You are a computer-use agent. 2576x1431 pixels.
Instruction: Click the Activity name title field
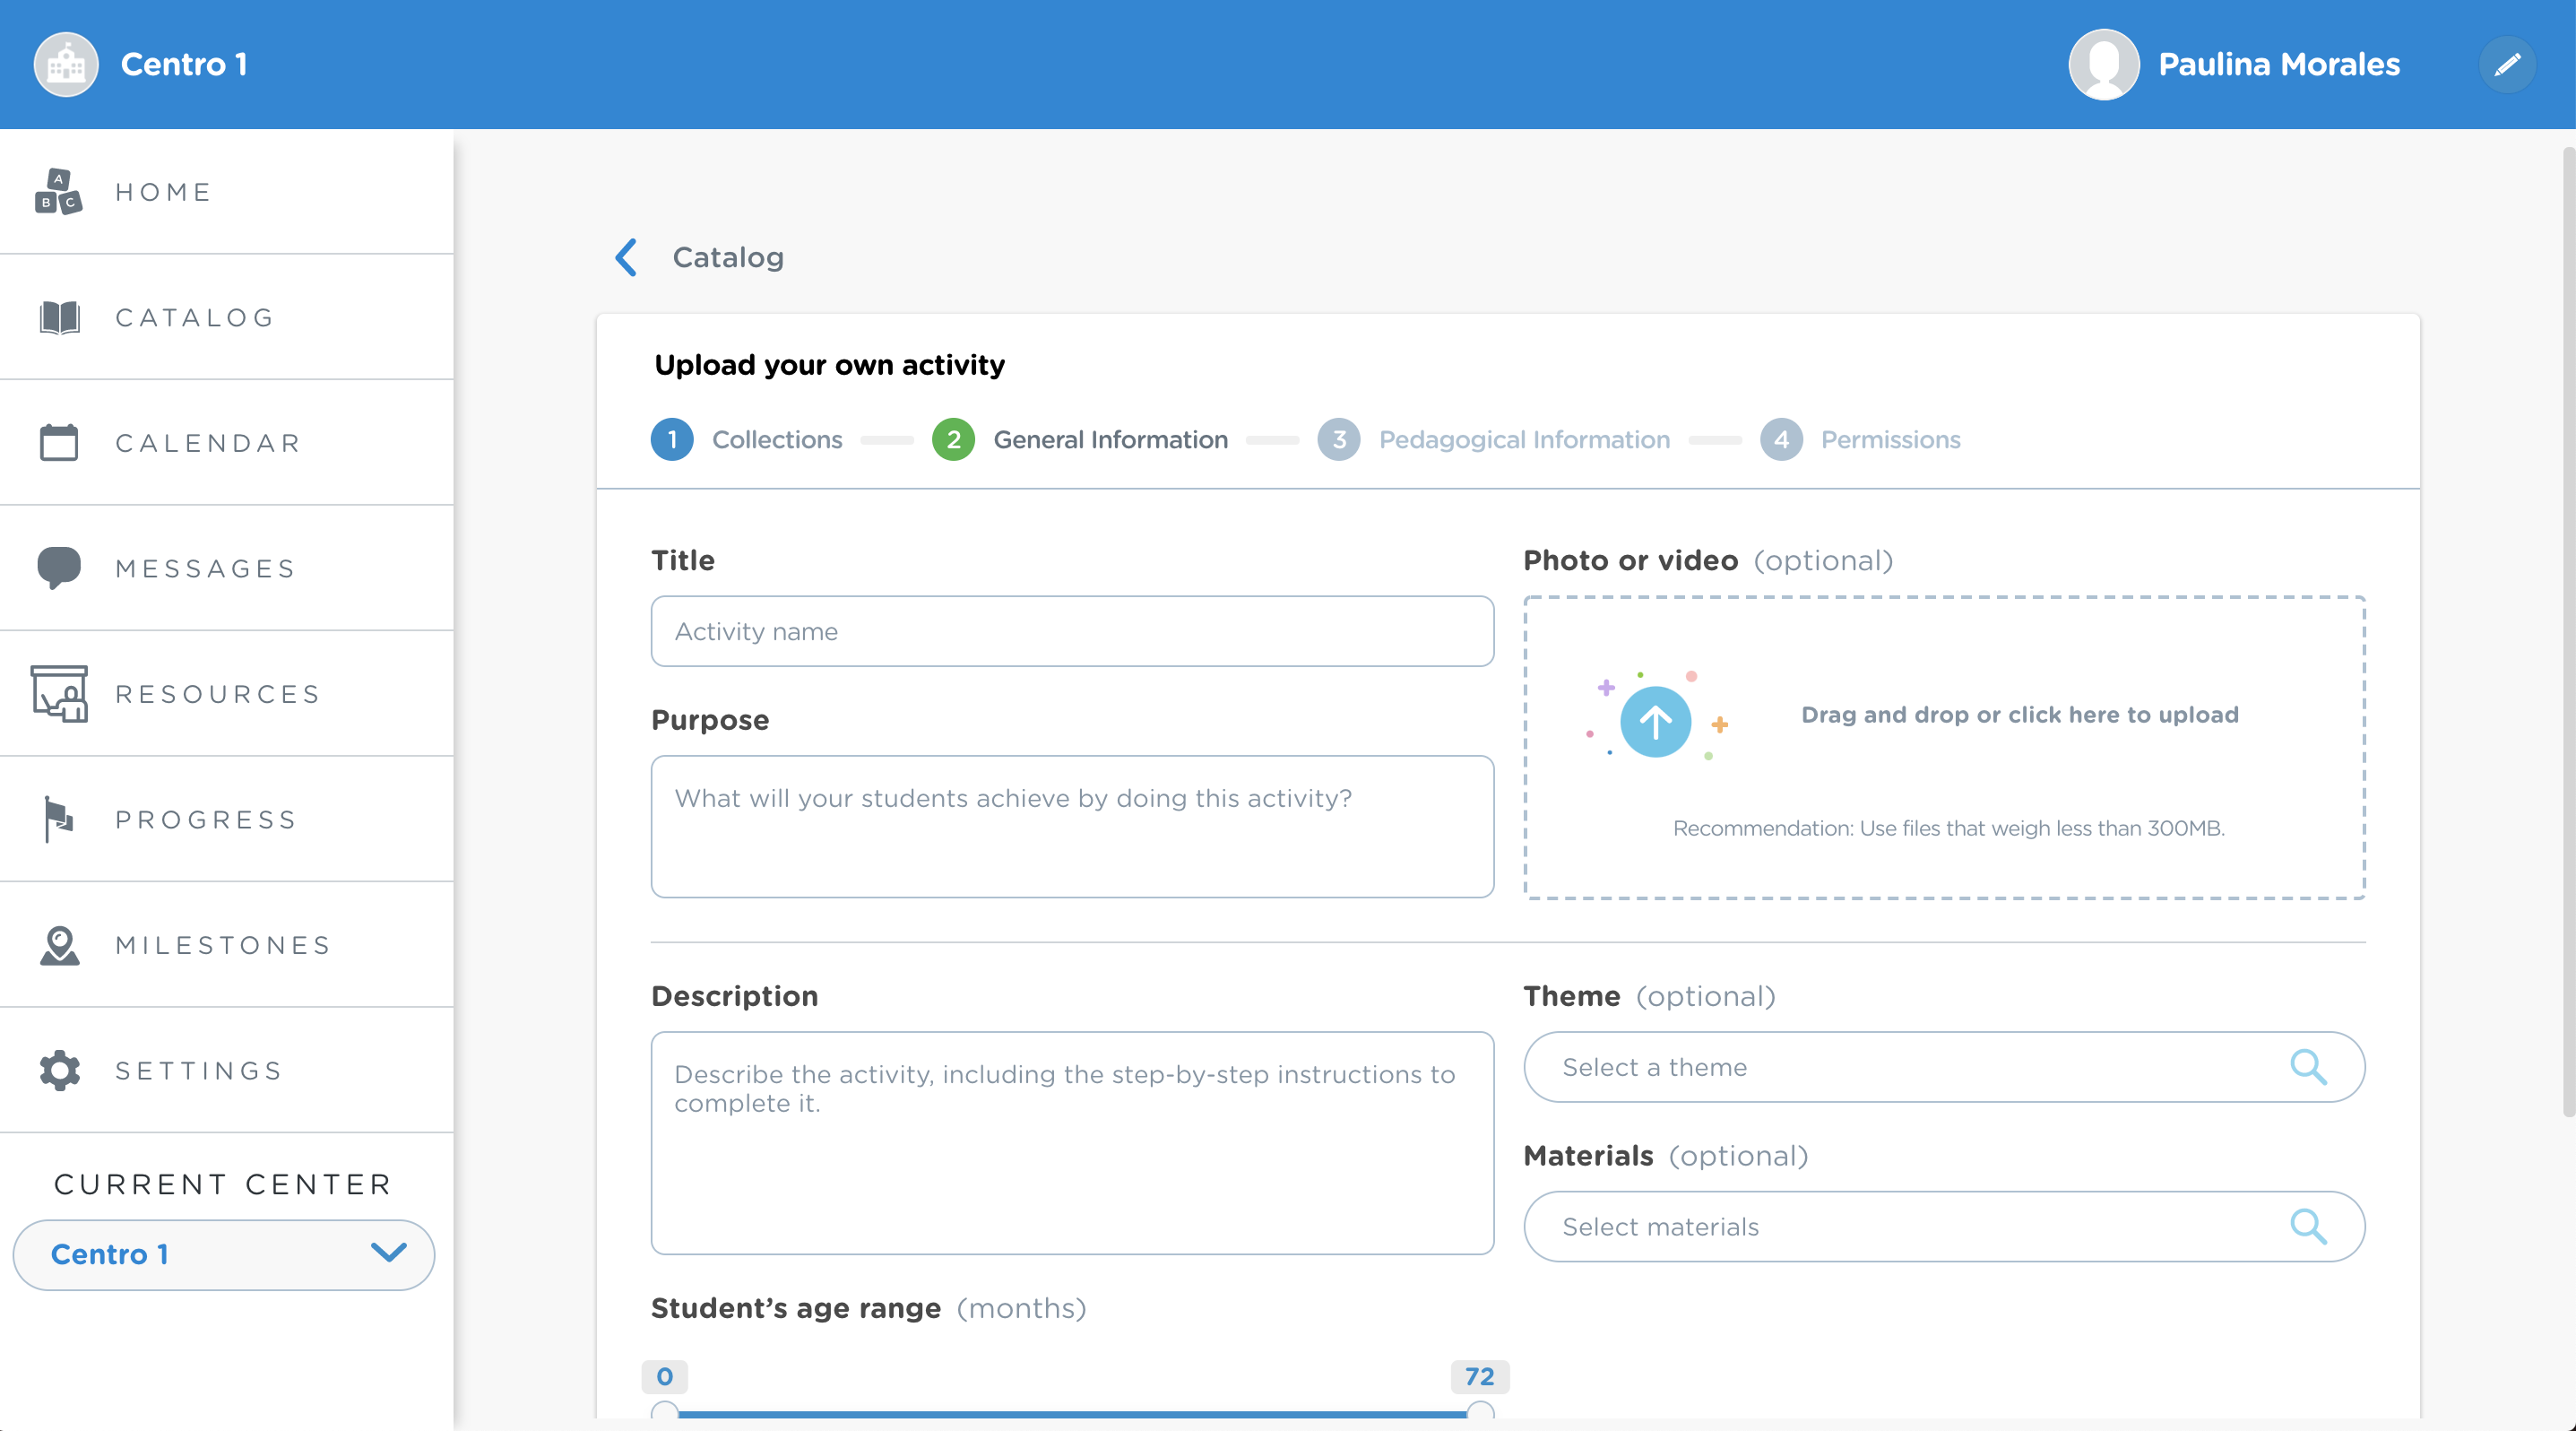click(x=1072, y=631)
